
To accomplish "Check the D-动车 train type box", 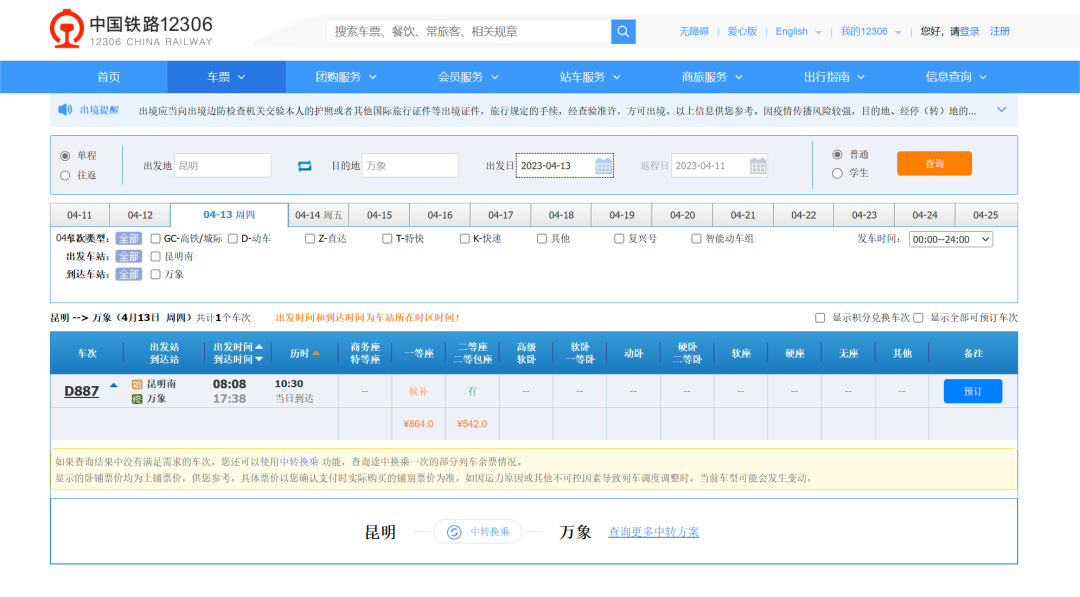I will coord(233,239).
